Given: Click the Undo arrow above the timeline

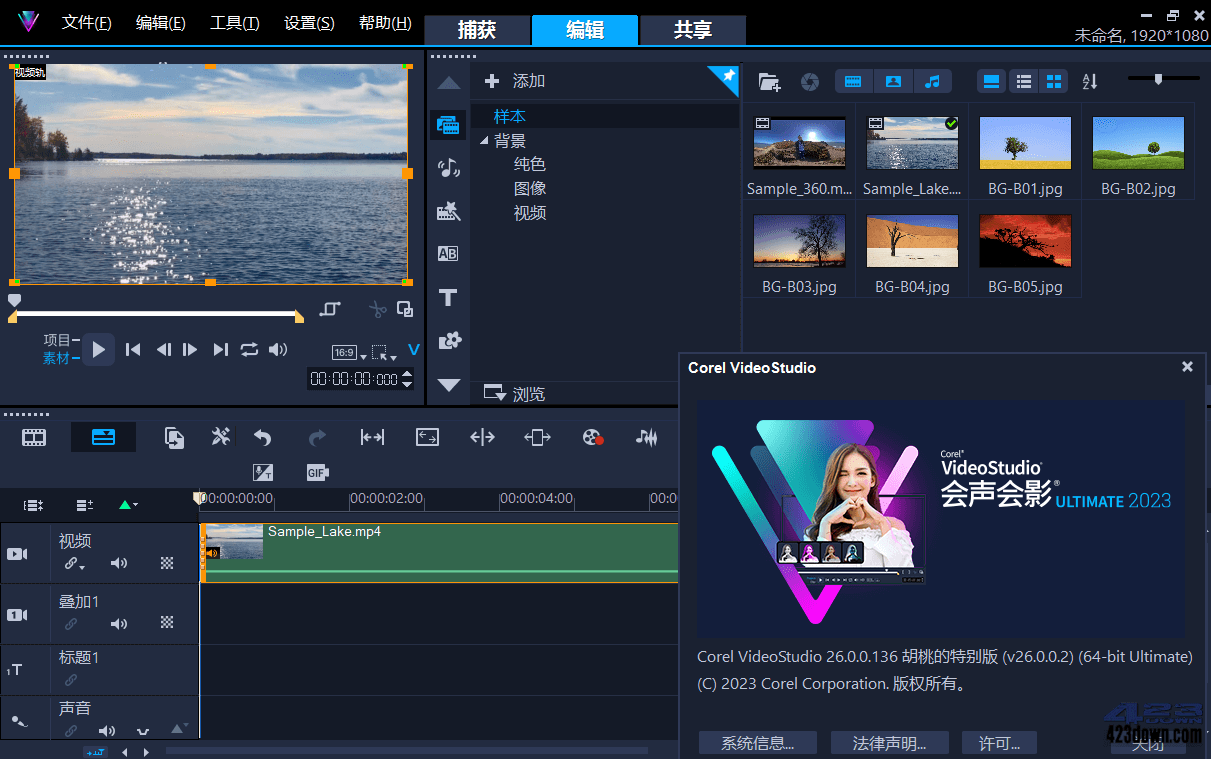Looking at the screenshot, I should click(261, 437).
